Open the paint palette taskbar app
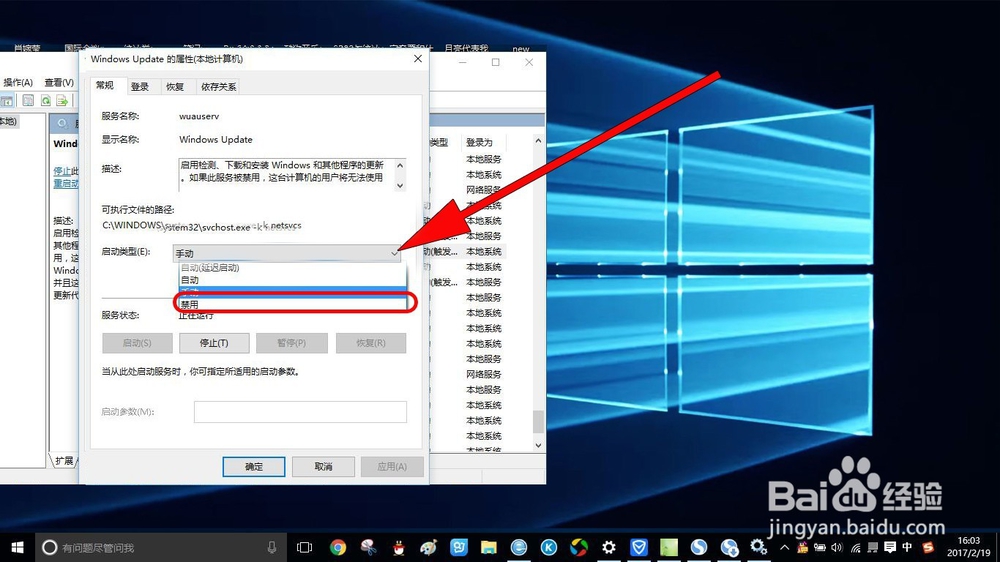Viewport: 1000px width, 562px height. tap(429, 547)
